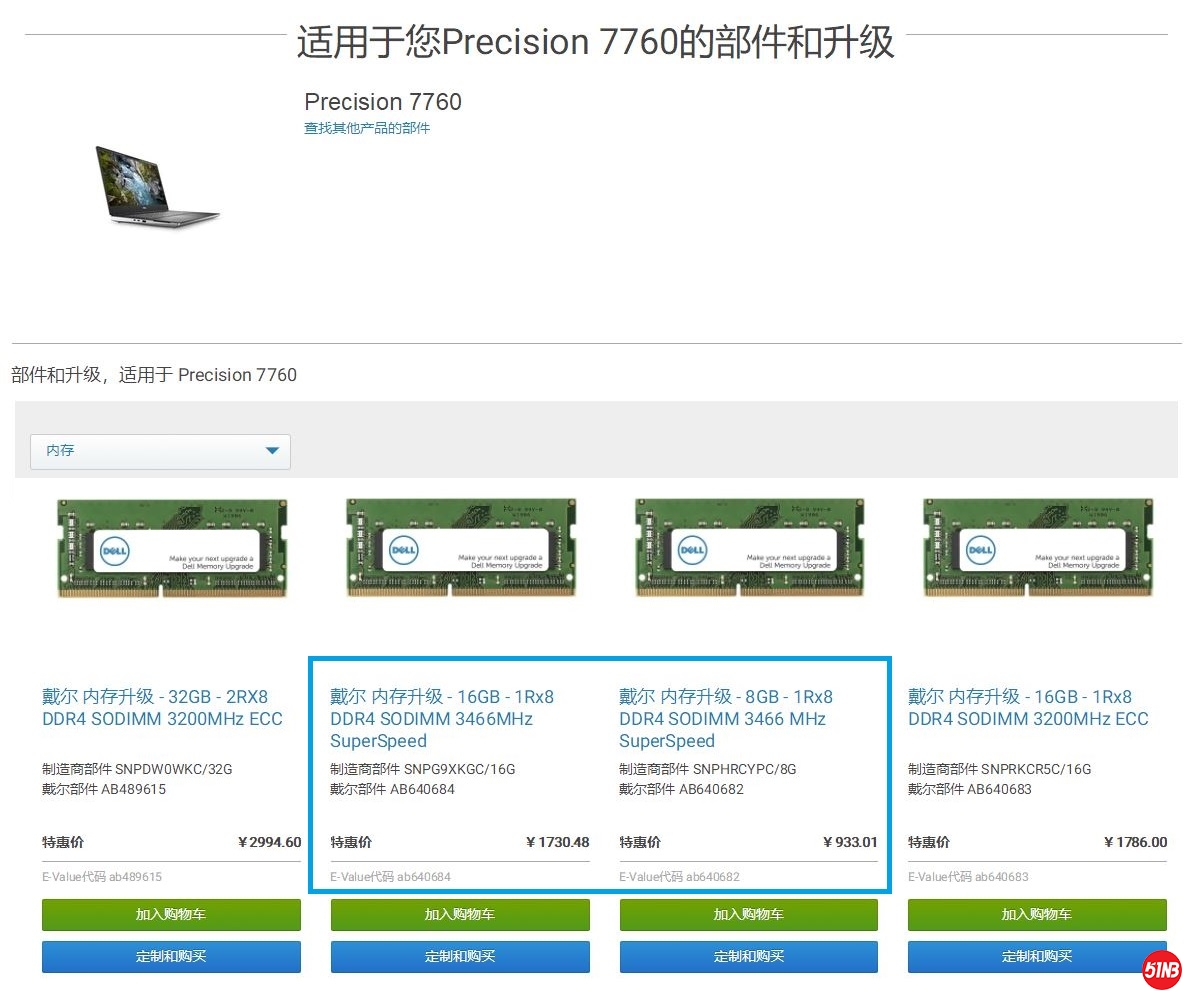Image resolution: width=1192 pixels, height=1000 pixels.
Task: Click 戴尔部件 AB640683 text
Action: pyautogui.click(x=969, y=789)
